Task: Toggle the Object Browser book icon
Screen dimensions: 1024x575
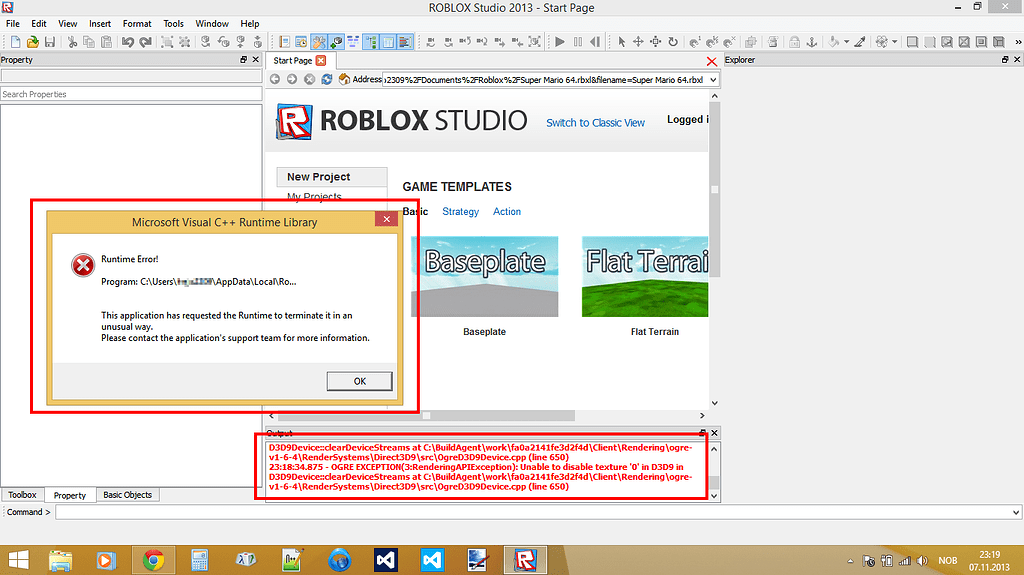Action: click(x=285, y=42)
